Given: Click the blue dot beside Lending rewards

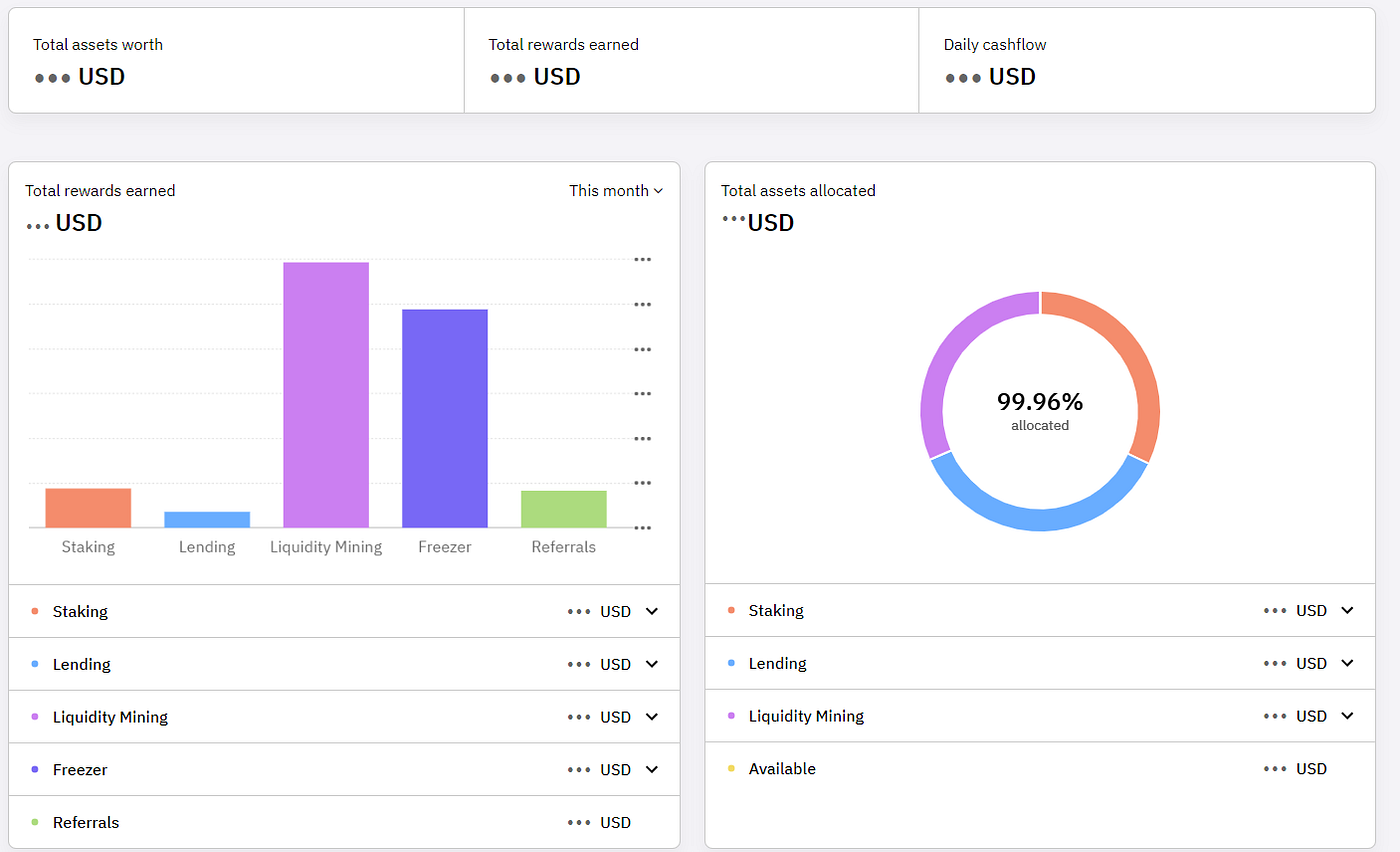Looking at the screenshot, I should click(35, 664).
